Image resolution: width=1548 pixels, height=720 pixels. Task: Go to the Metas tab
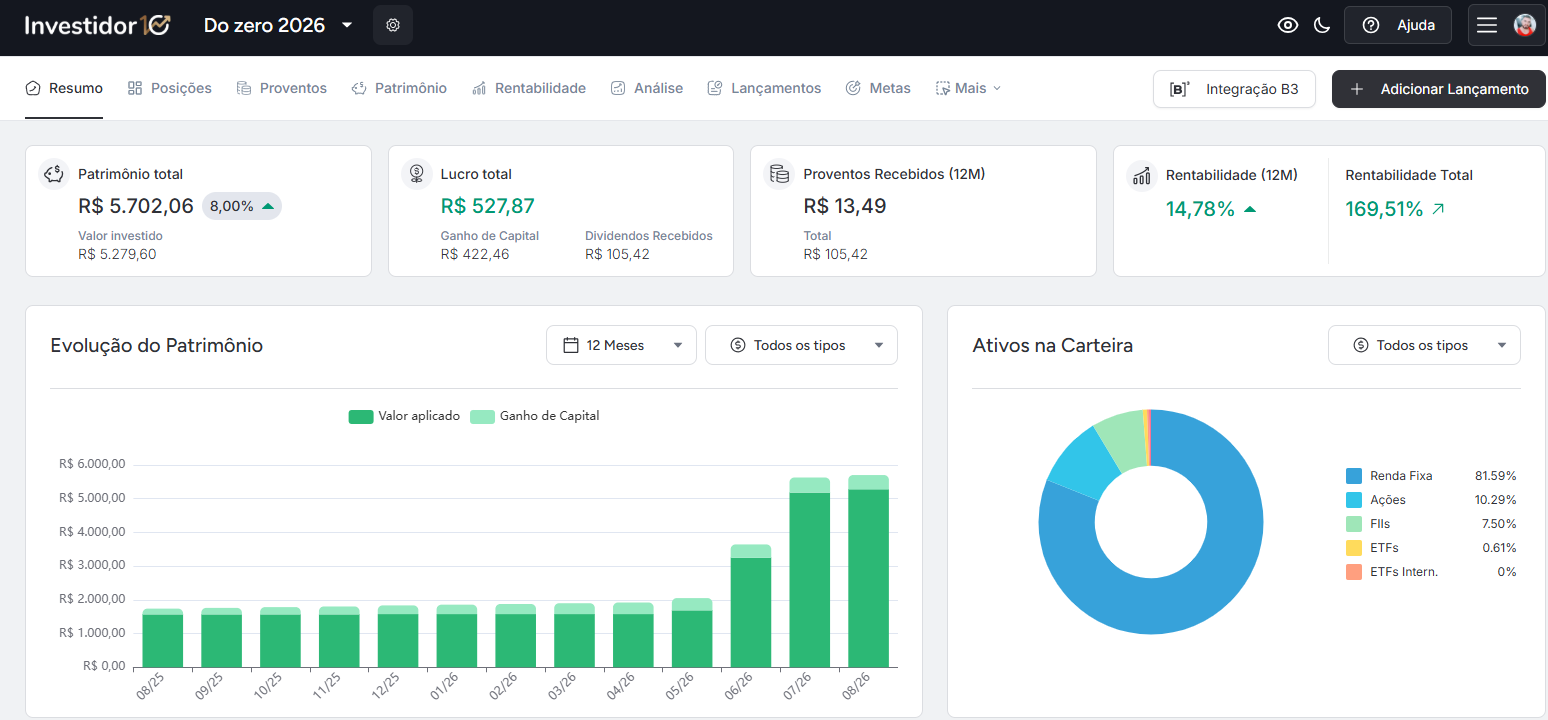click(878, 88)
